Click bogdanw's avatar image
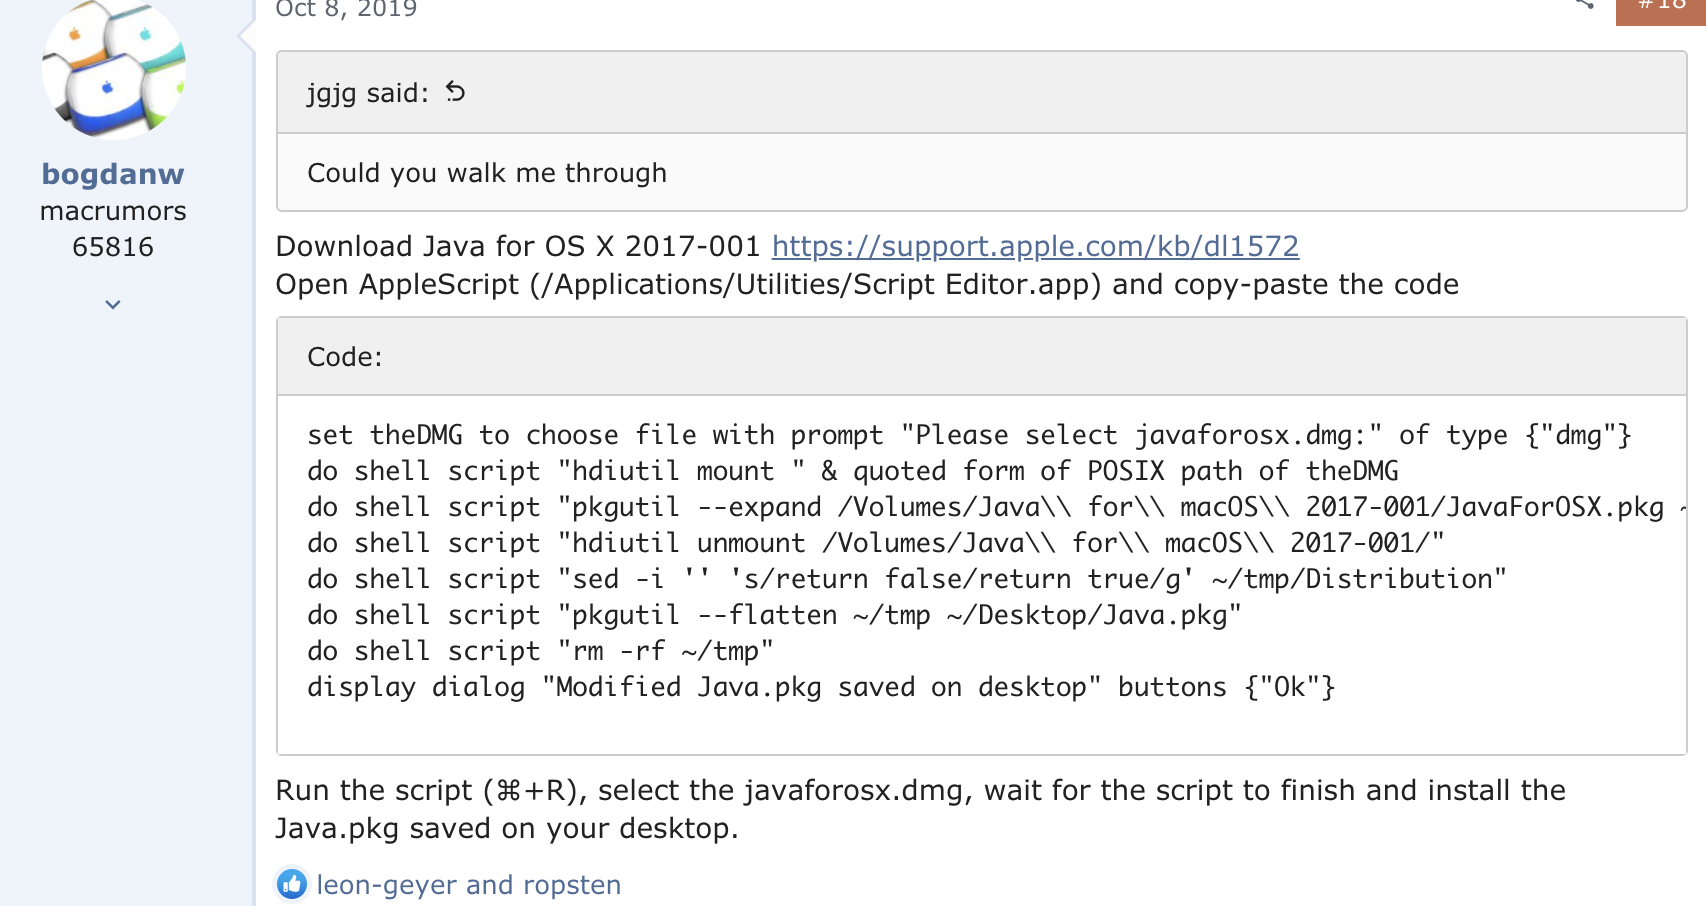Image resolution: width=1706 pixels, height=906 pixels. pos(114,68)
